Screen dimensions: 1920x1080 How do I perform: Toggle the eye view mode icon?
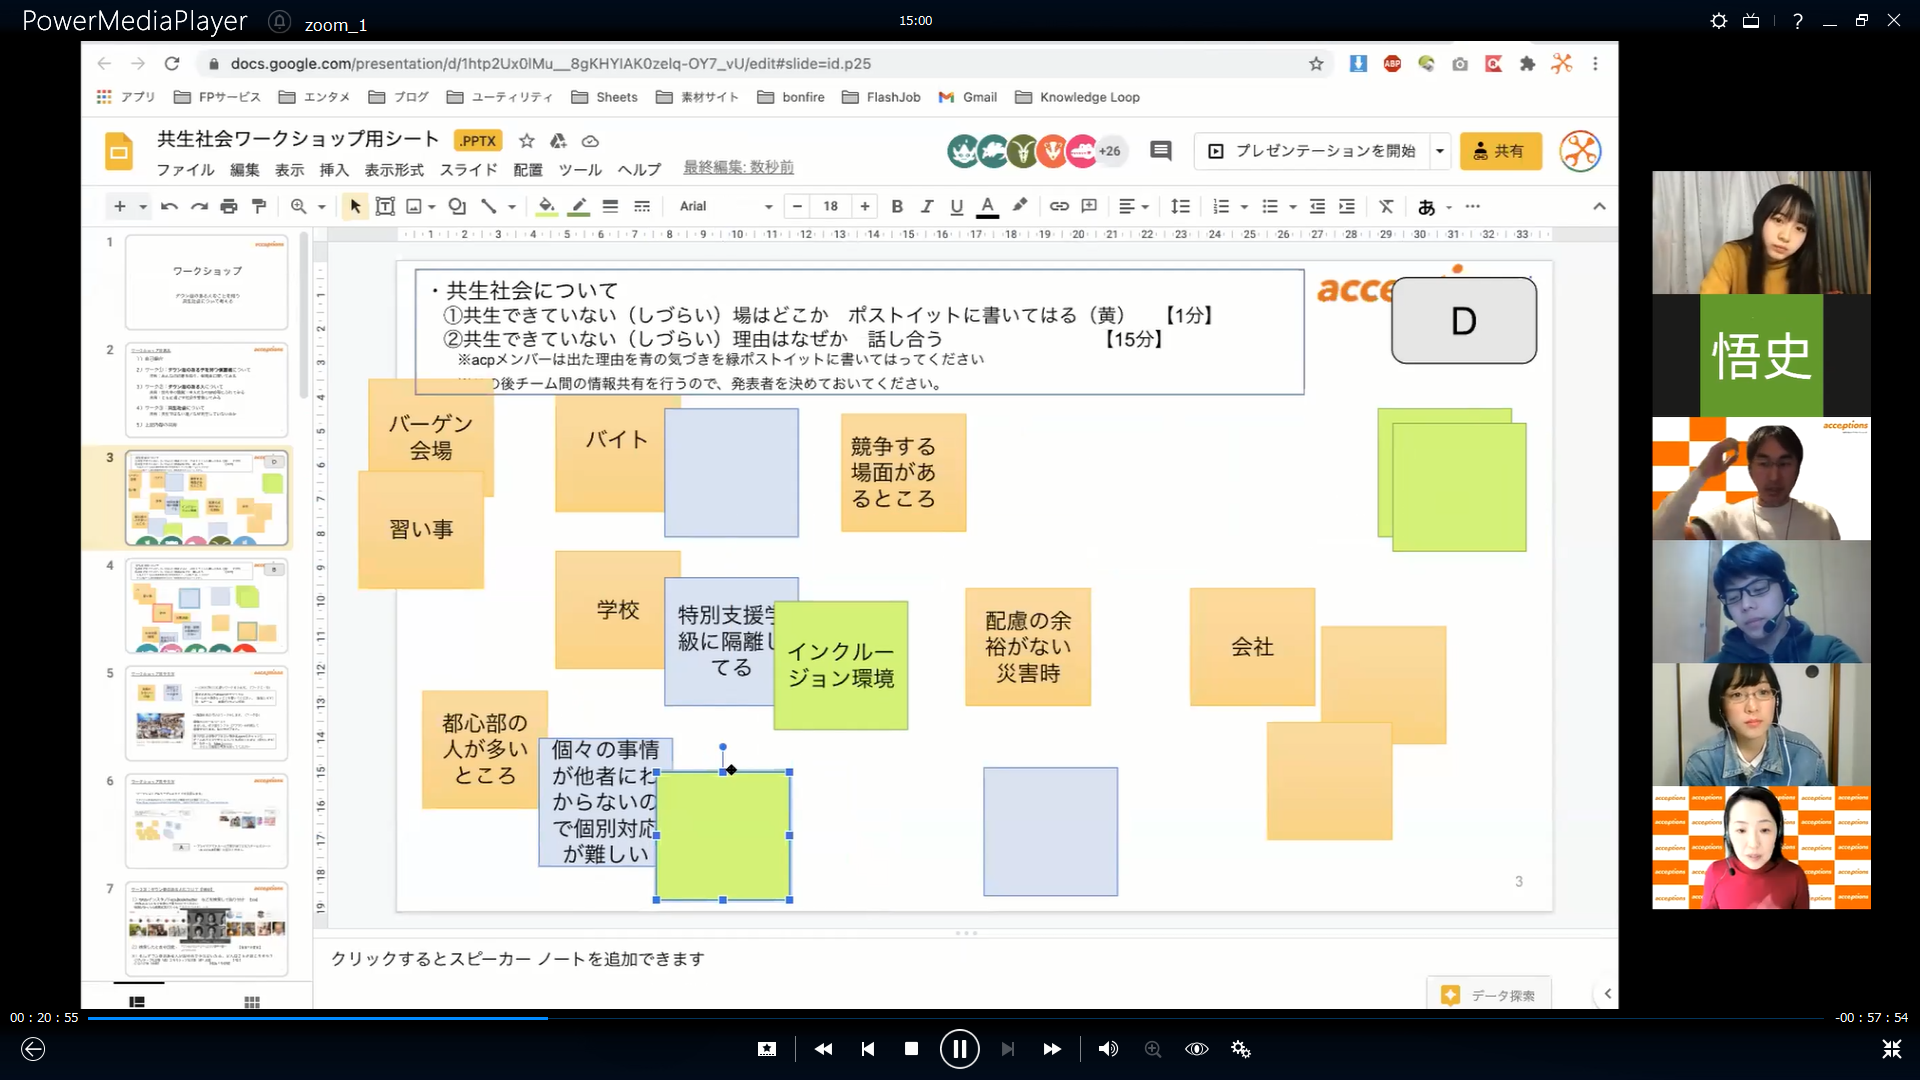coord(1197,1049)
